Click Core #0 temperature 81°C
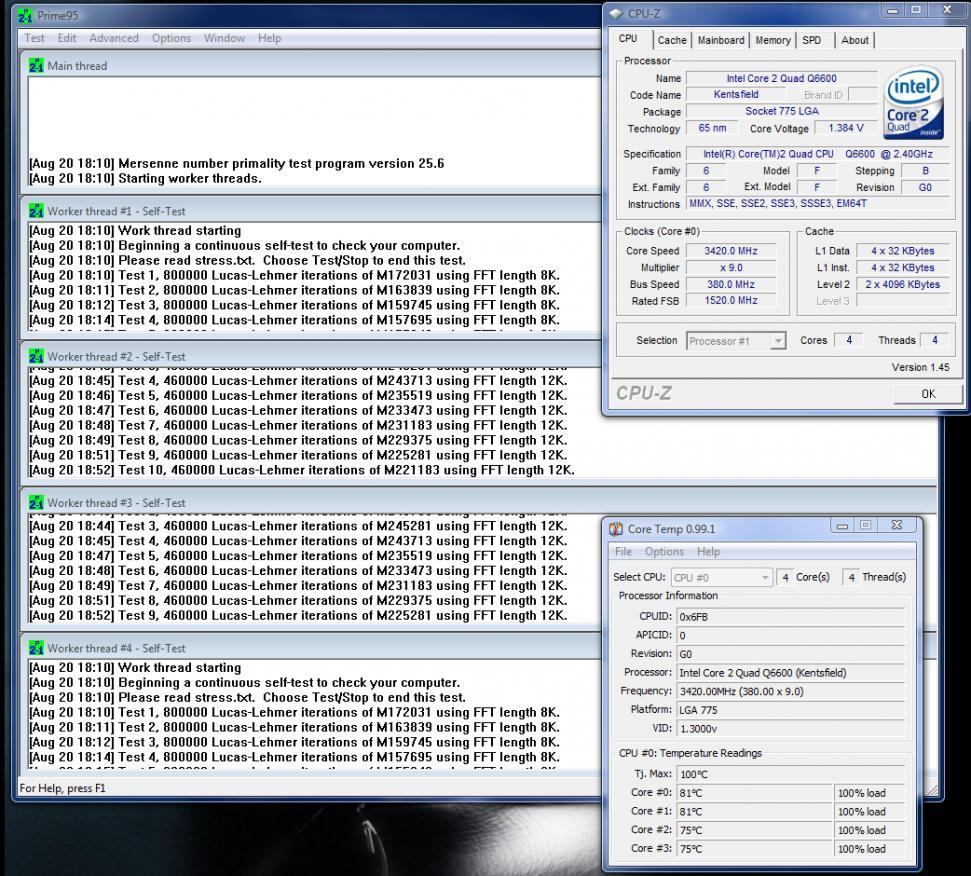 (755, 793)
